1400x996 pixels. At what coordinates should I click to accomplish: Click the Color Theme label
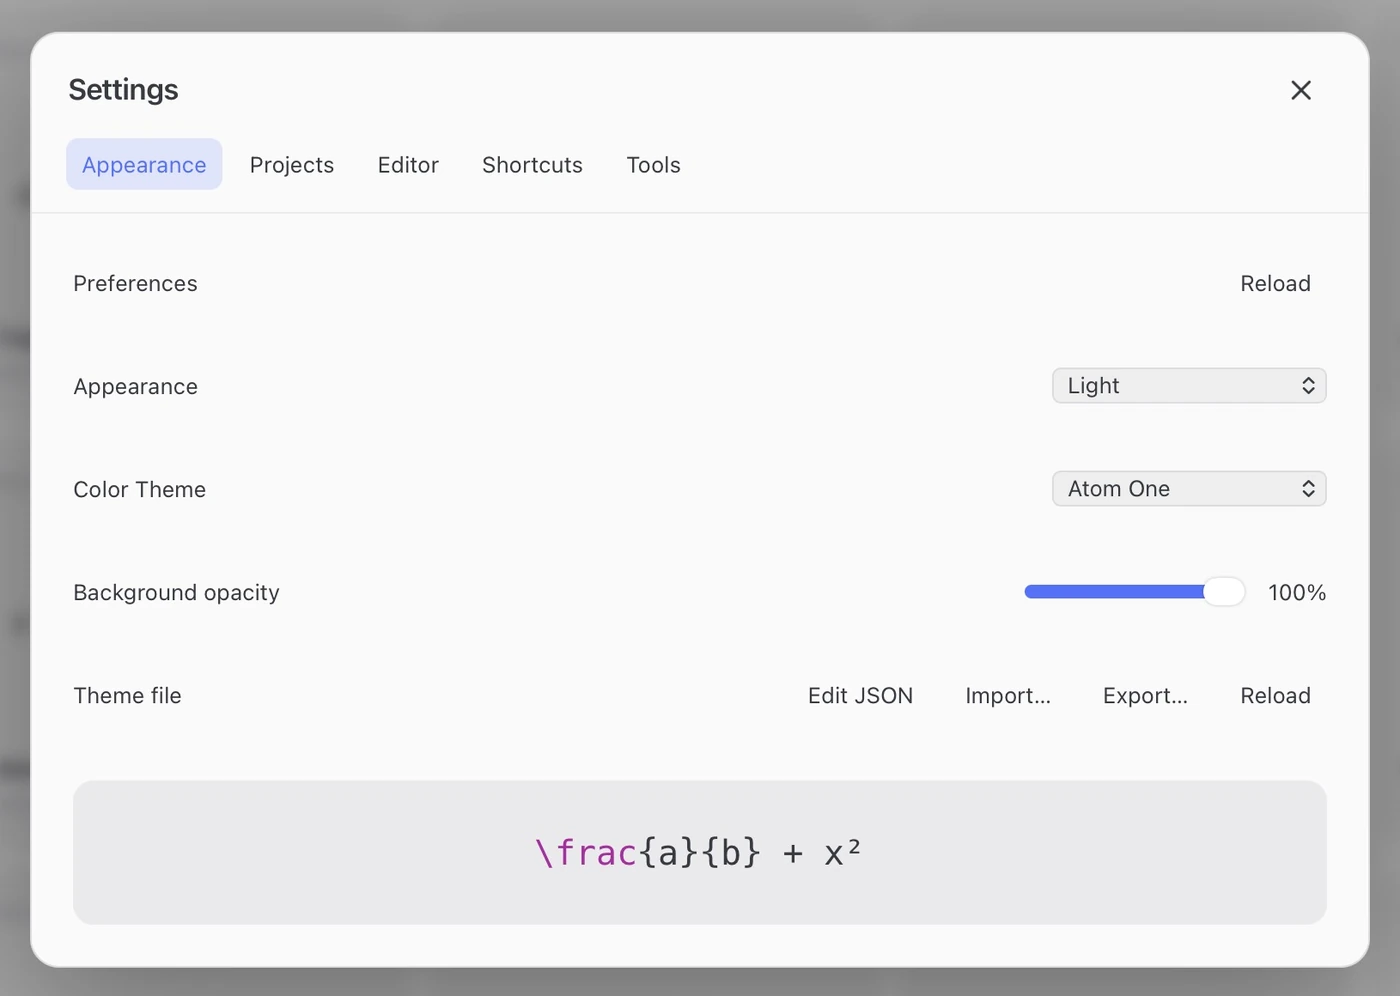pos(140,489)
